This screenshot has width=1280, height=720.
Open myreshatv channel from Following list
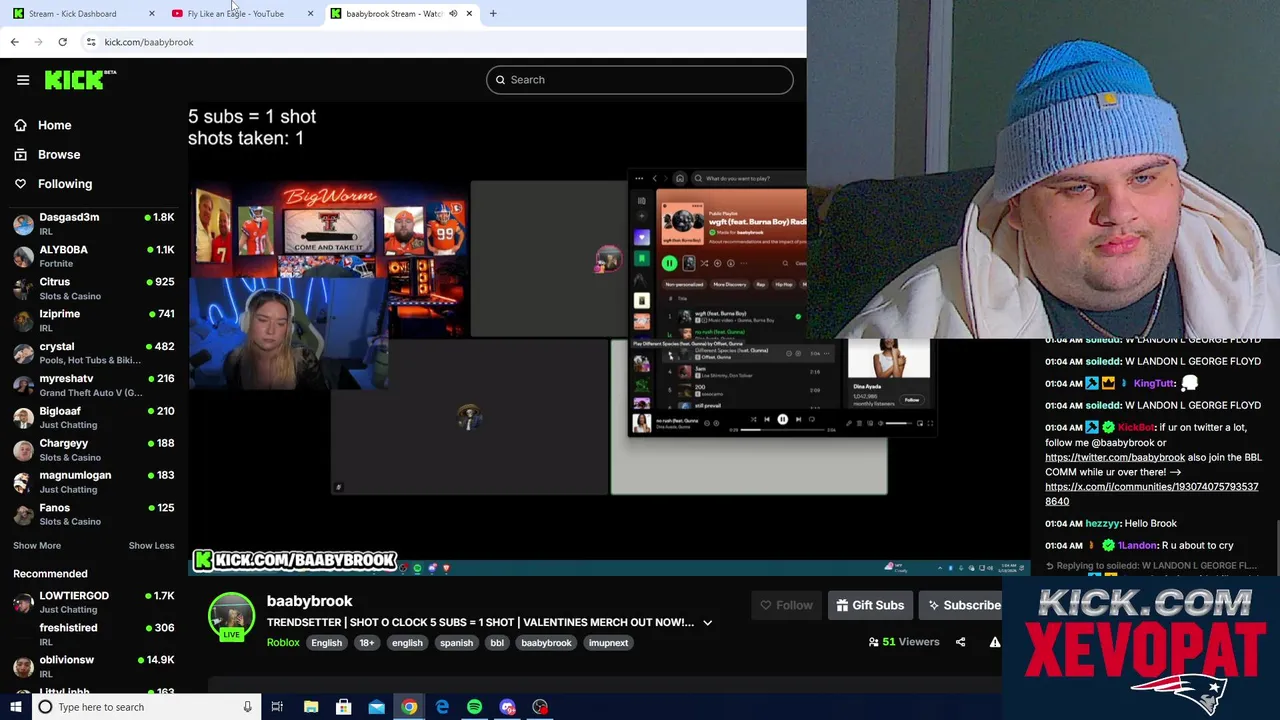[94, 385]
